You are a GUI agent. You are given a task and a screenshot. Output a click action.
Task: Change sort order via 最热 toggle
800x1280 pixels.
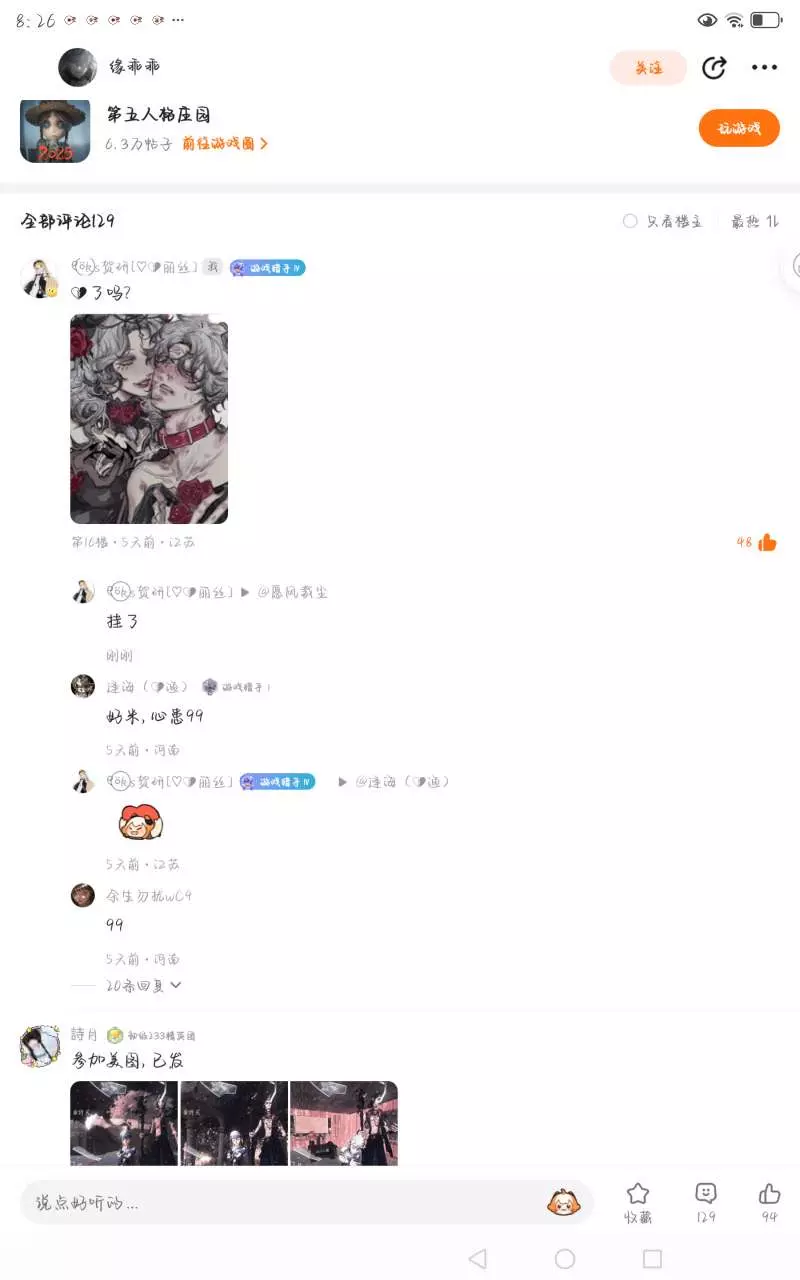tap(755, 221)
